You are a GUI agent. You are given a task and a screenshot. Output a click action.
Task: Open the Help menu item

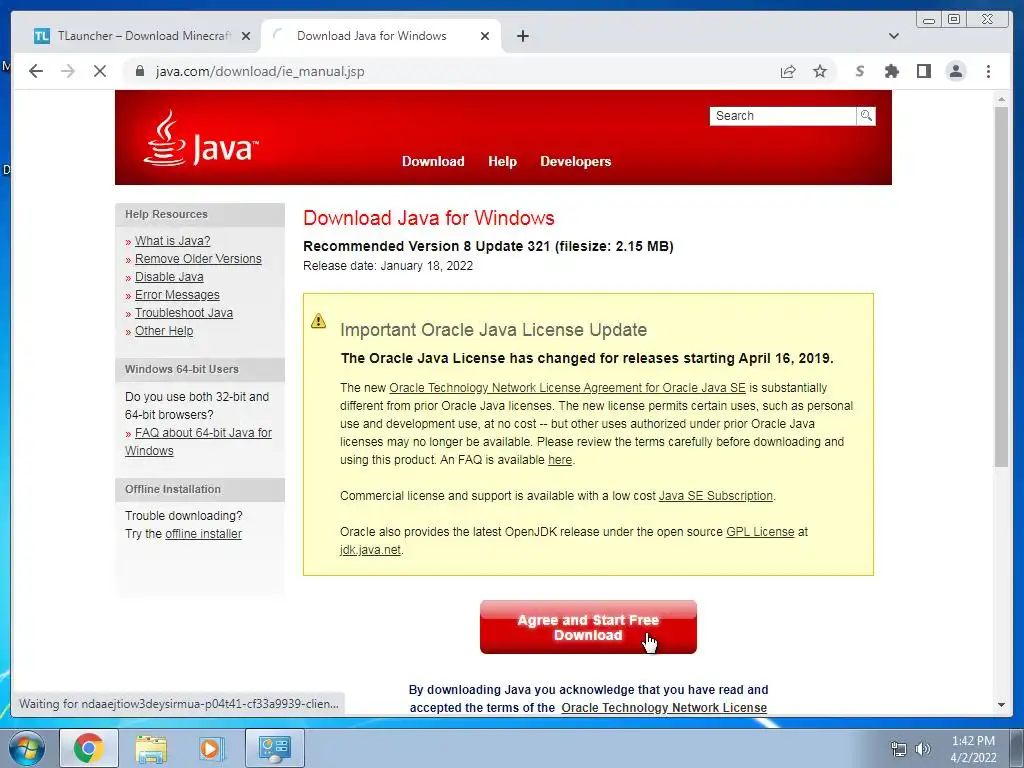pyautogui.click(x=502, y=161)
